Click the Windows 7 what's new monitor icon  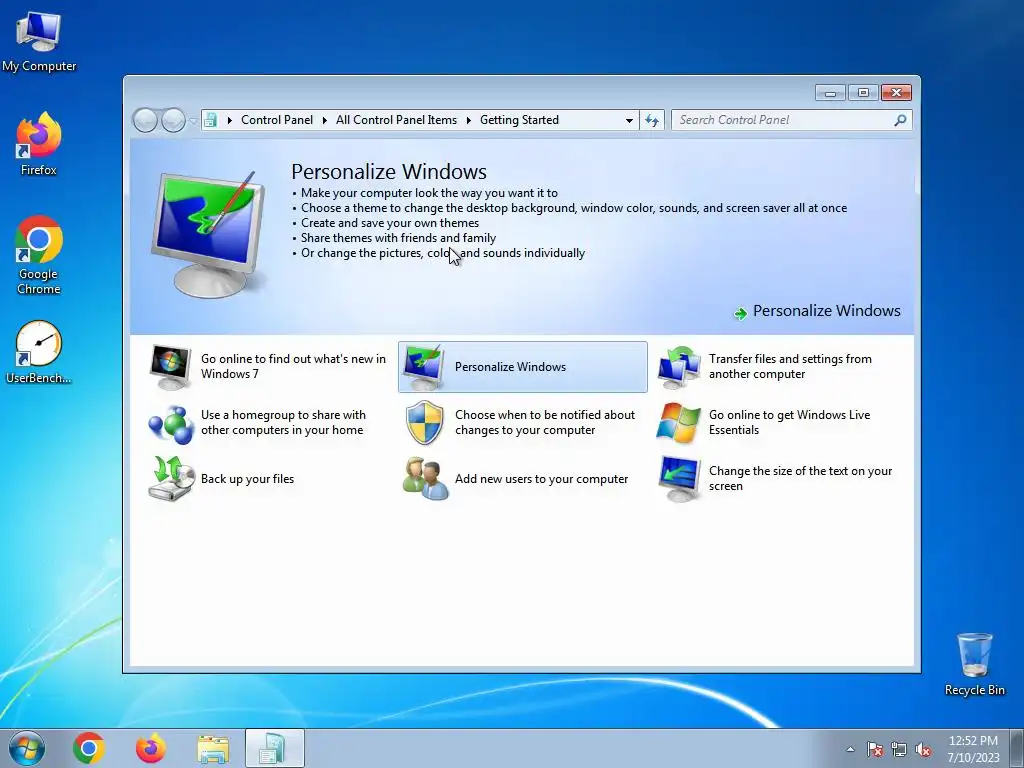click(x=170, y=367)
